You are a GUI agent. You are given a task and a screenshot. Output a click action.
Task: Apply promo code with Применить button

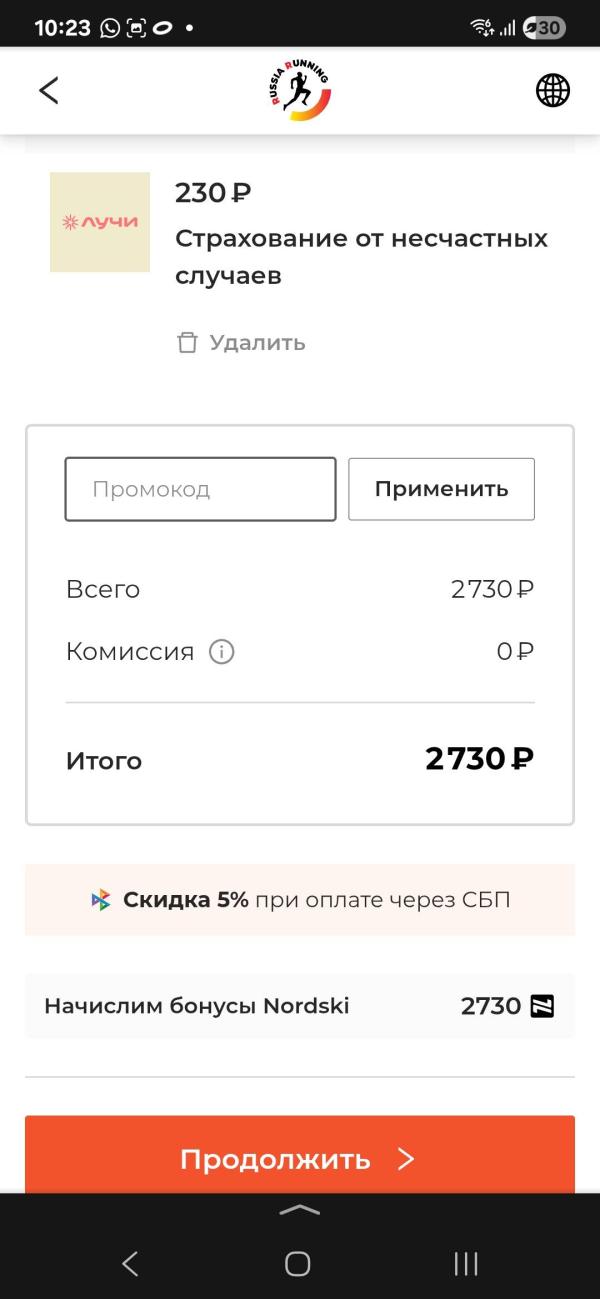click(x=441, y=489)
